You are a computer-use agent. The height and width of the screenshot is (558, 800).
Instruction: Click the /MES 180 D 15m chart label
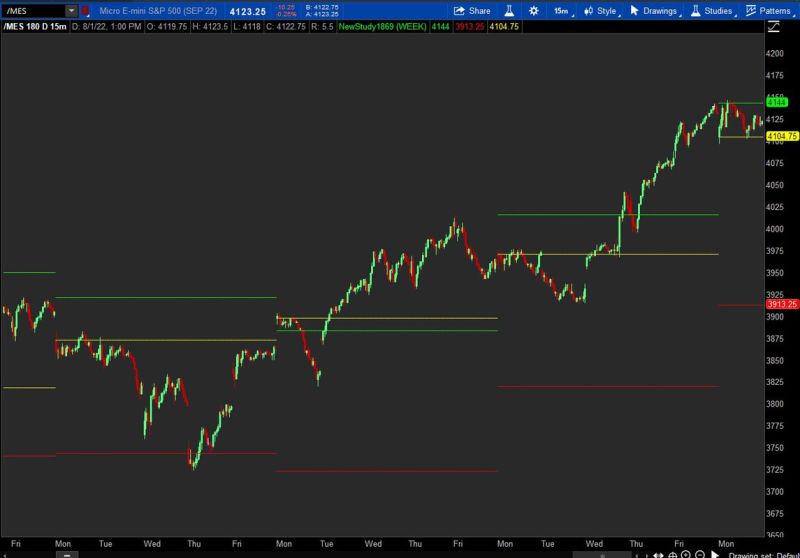click(x=35, y=27)
